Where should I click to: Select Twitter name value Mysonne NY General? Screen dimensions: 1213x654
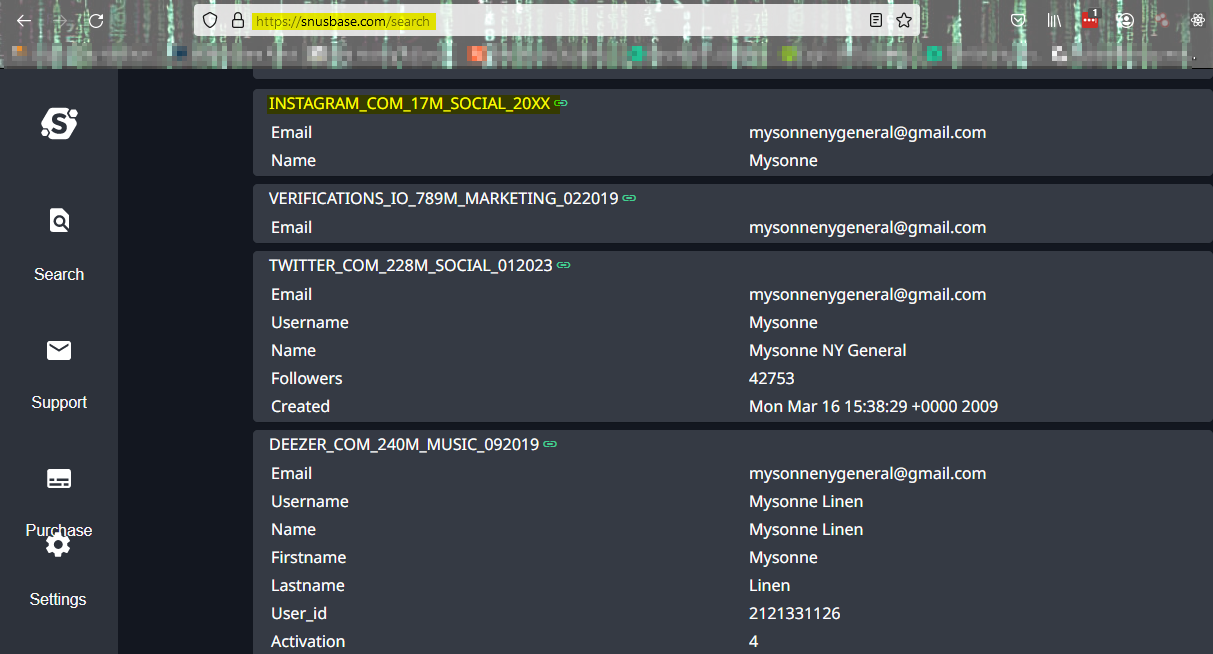828,350
